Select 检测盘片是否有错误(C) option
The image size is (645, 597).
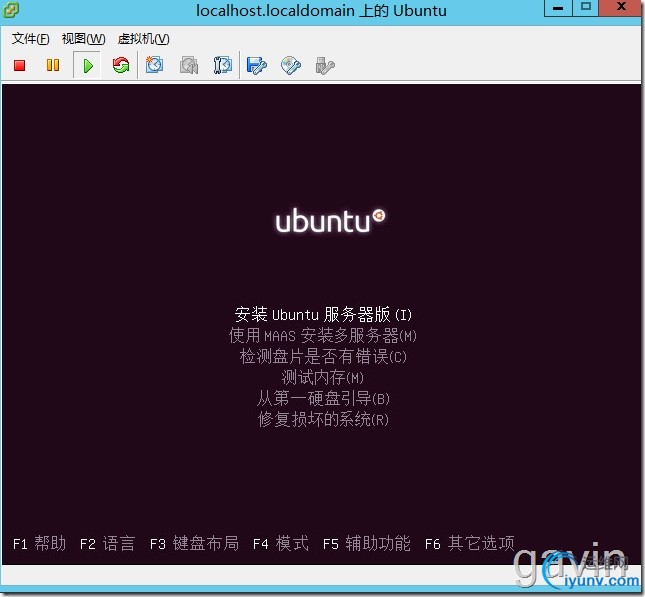(323, 356)
